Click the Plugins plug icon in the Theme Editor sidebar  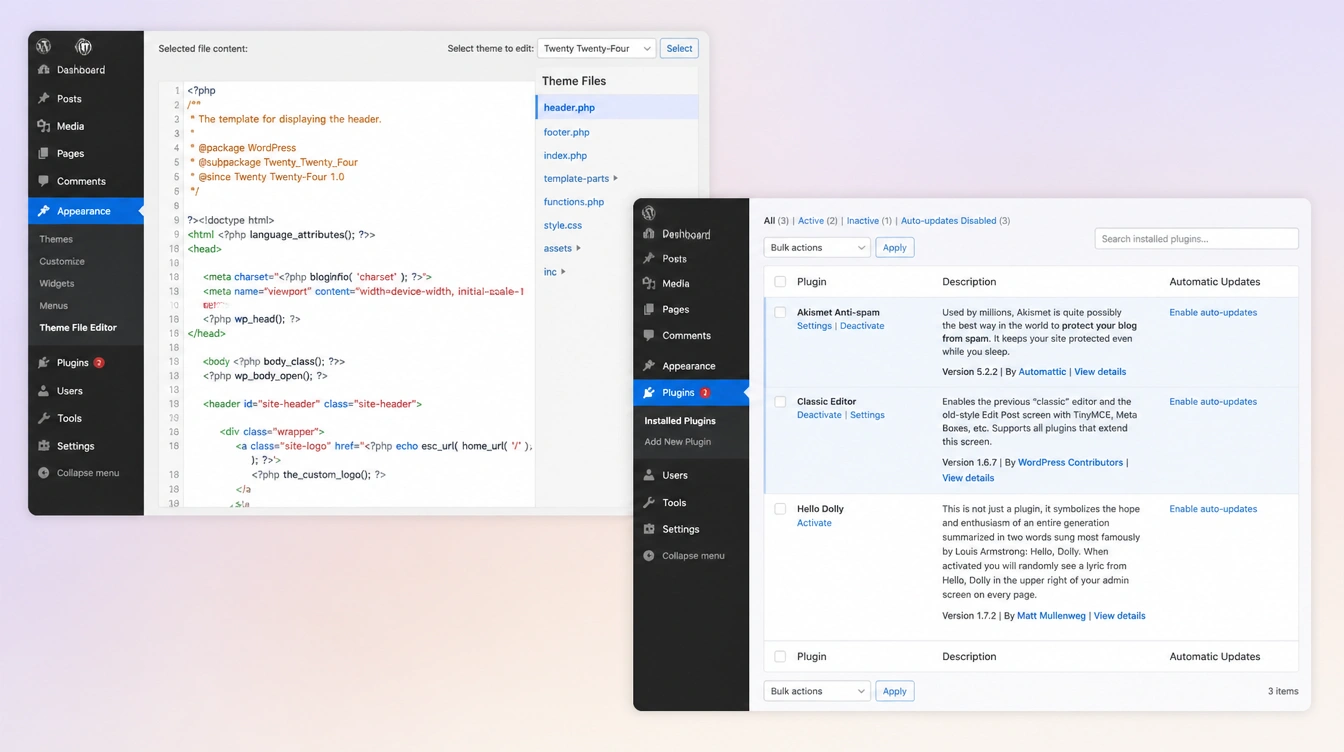pyautogui.click(x=44, y=363)
